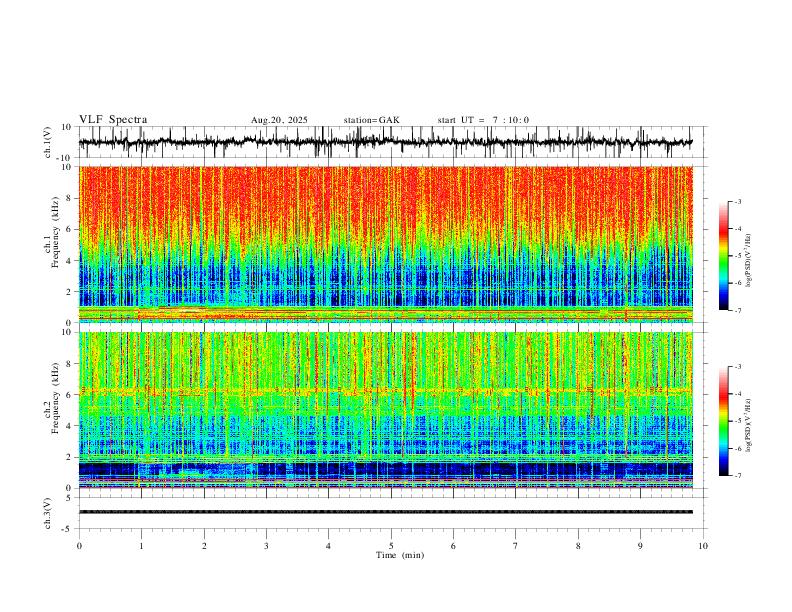Click the upper color bar '-3' label
The height and width of the screenshot is (612, 792).
coord(738,201)
